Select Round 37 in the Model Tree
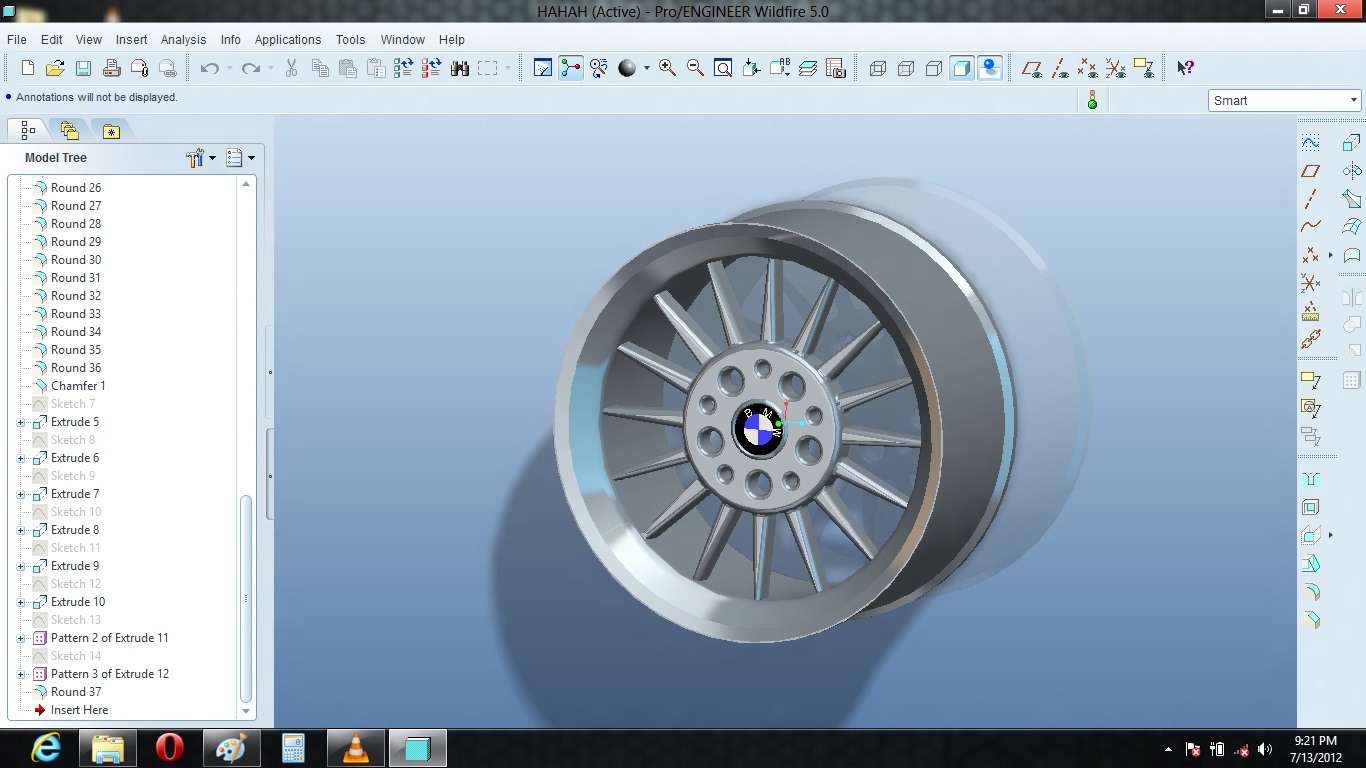 click(x=76, y=692)
